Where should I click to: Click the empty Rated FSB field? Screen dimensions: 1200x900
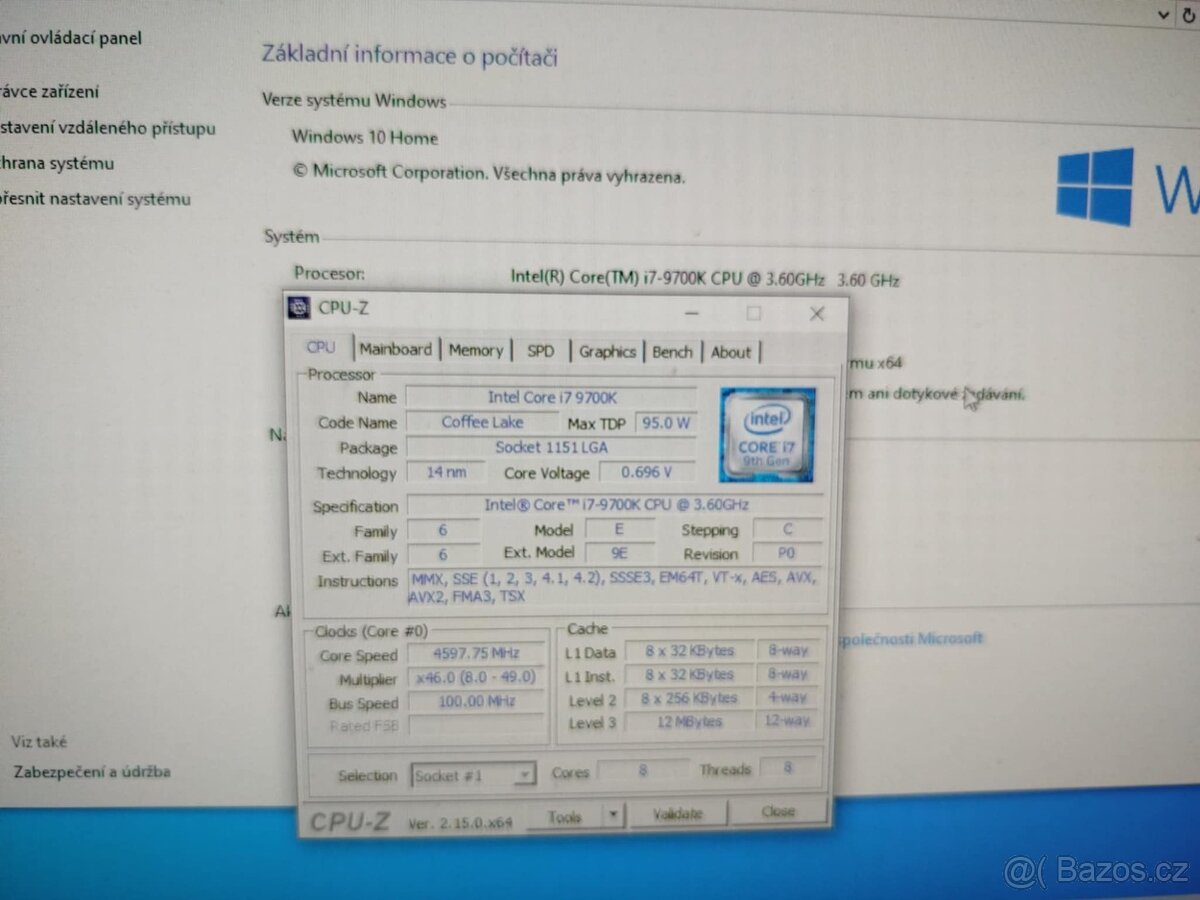pyautogui.click(x=476, y=726)
